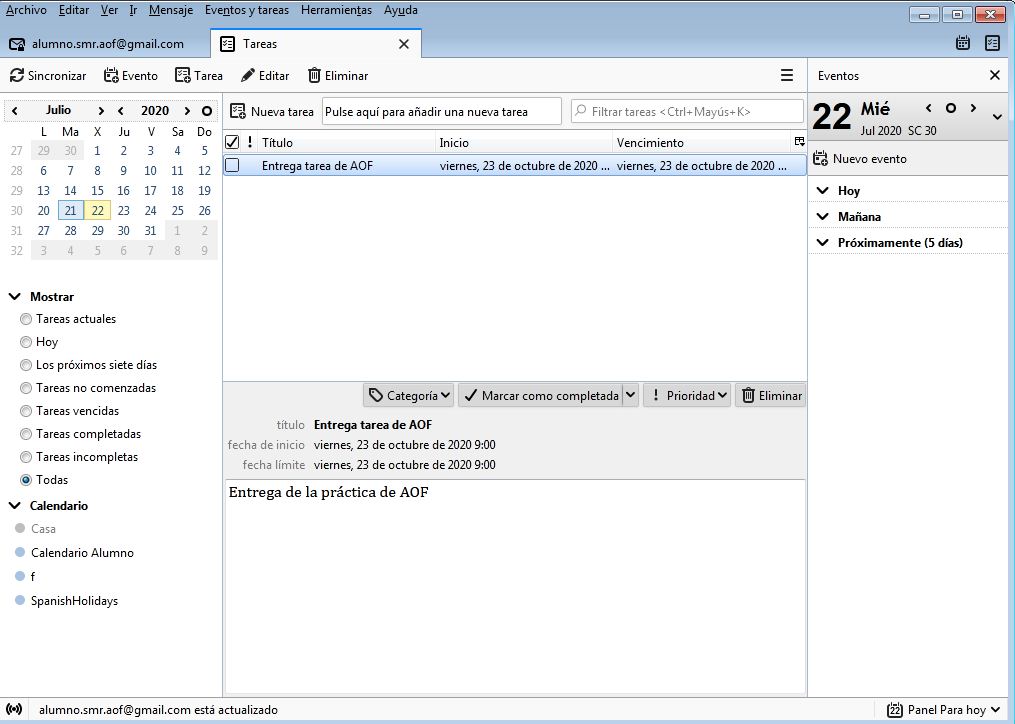The height and width of the screenshot is (724, 1015).
Task: Go to next year after 2020
Action: [x=187, y=111]
